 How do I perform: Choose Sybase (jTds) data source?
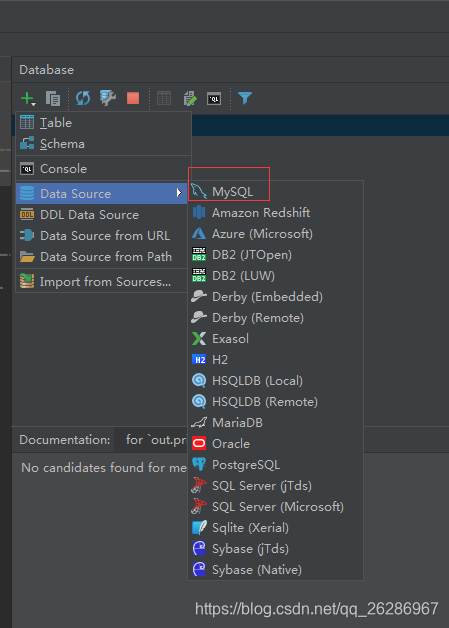[x=276, y=549]
